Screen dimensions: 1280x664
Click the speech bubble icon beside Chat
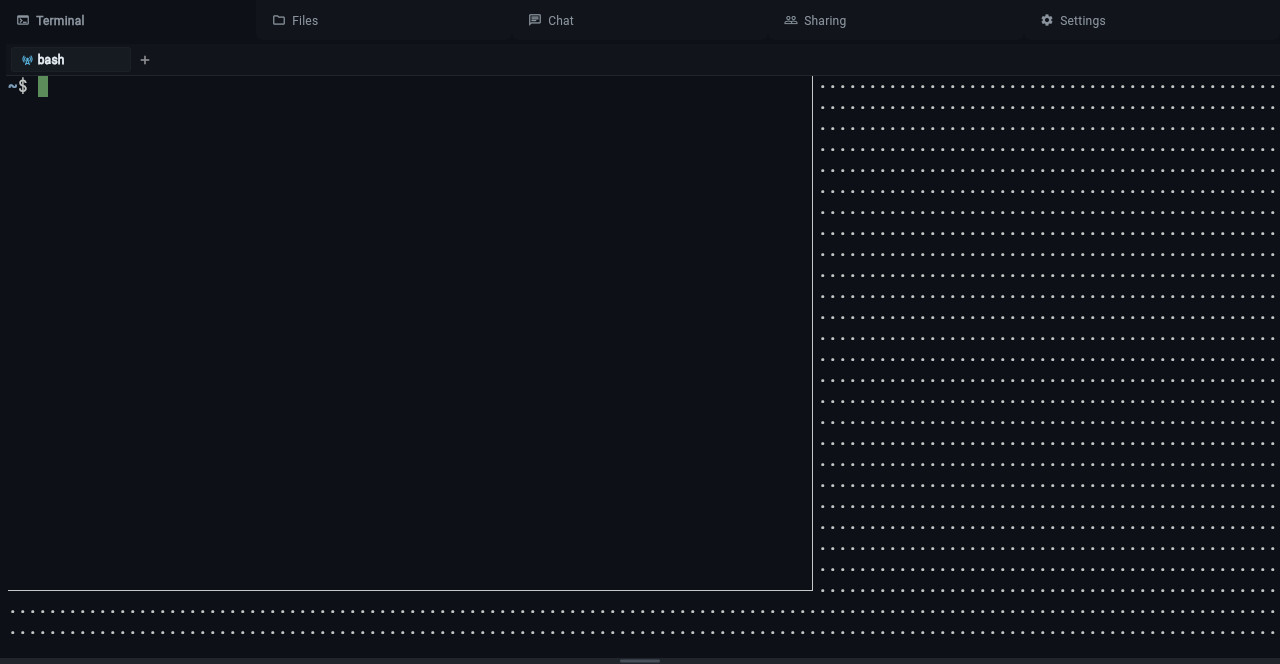tap(535, 20)
